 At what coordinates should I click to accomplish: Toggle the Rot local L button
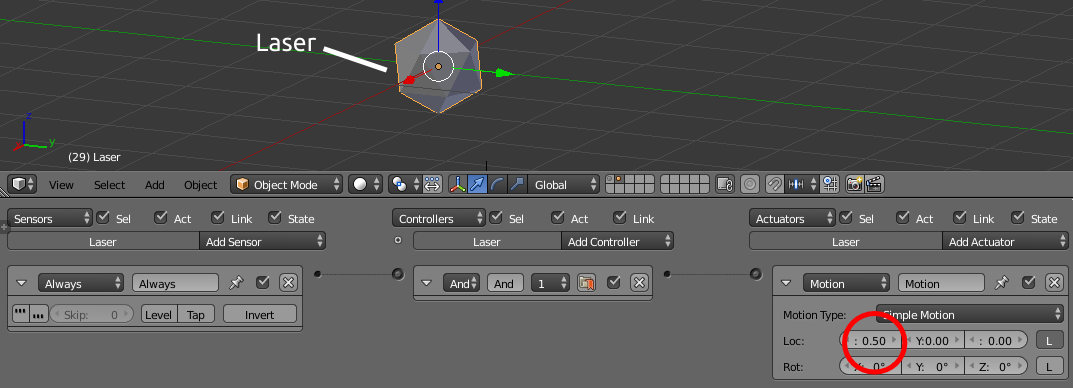(1049, 366)
